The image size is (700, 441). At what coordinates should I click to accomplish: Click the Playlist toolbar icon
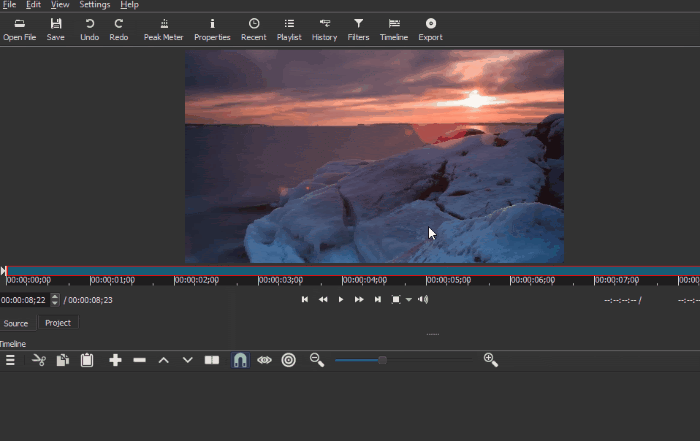289,28
